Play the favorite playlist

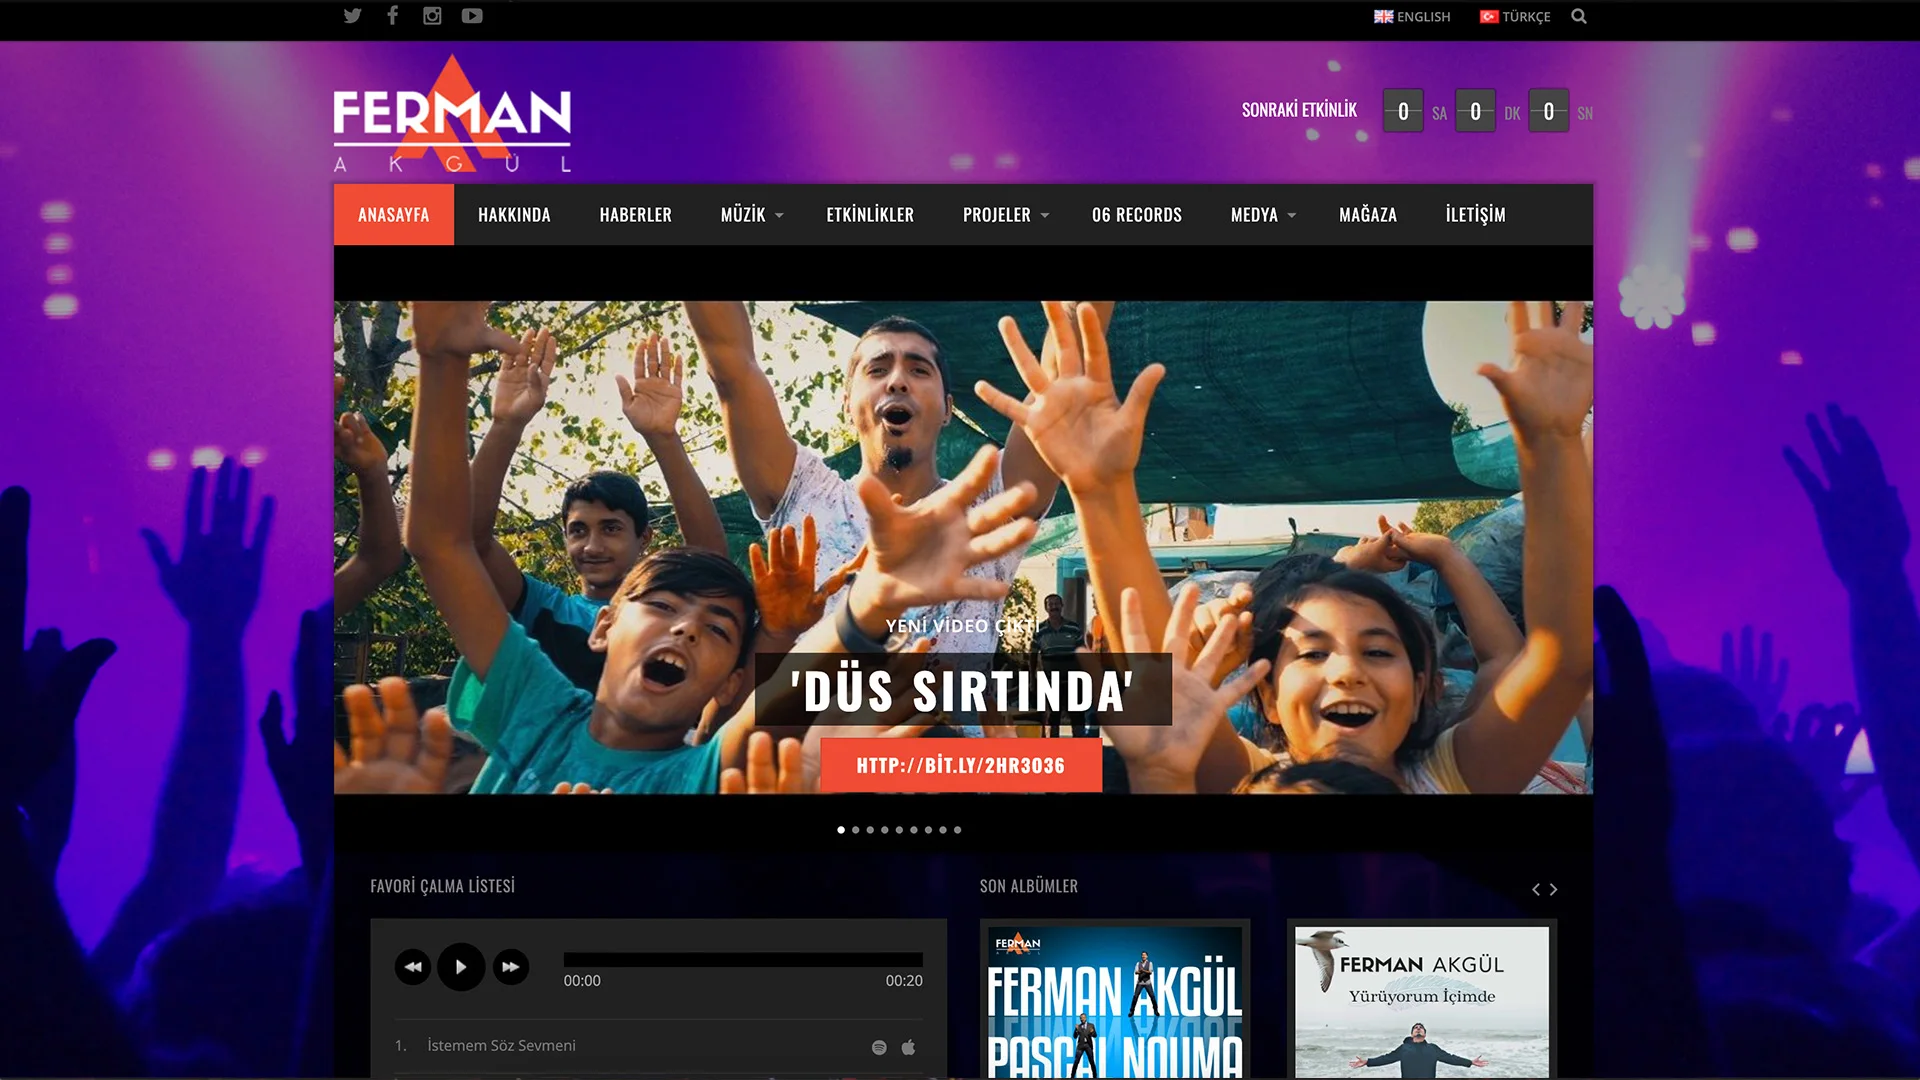(461, 967)
